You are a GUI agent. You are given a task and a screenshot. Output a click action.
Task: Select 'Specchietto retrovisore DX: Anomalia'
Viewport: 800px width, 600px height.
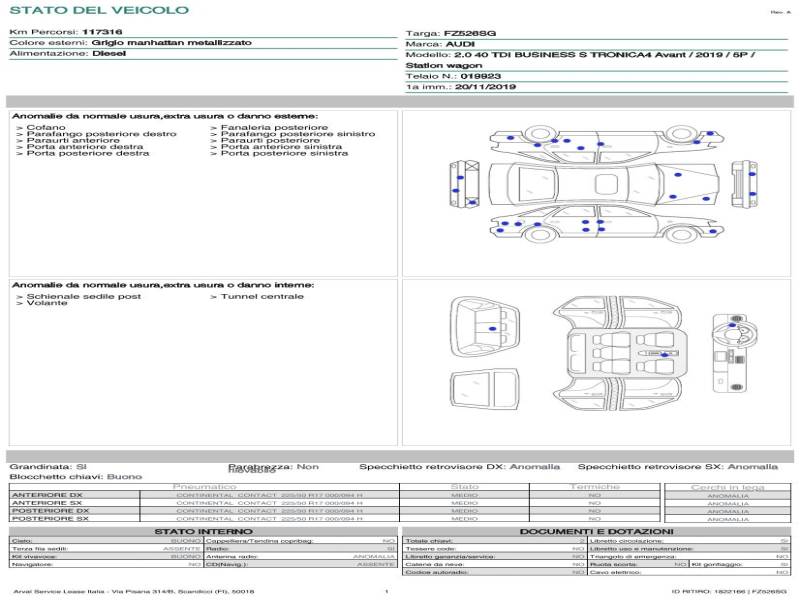tap(459, 466)
